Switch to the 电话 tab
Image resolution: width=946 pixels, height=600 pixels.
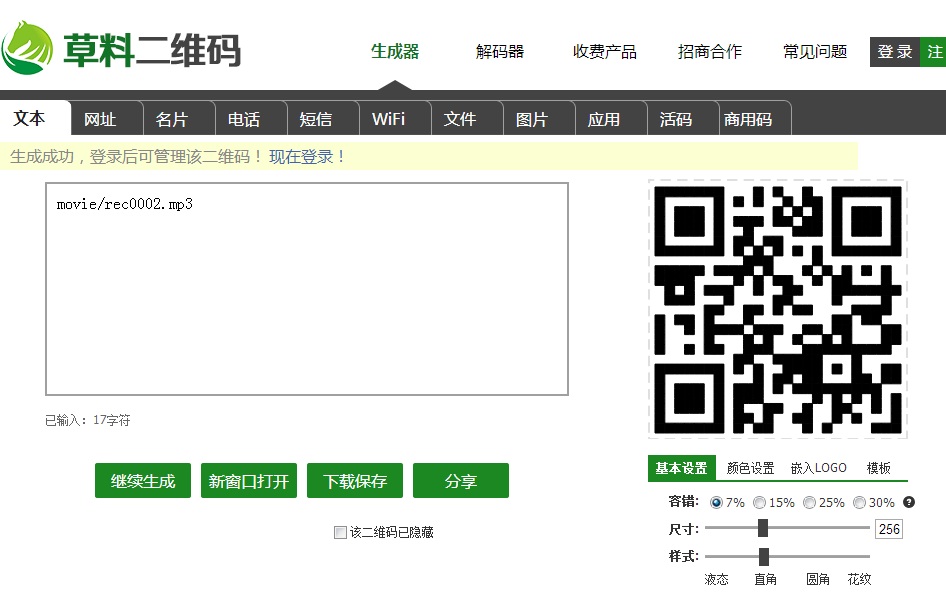[x=251, y=118]
